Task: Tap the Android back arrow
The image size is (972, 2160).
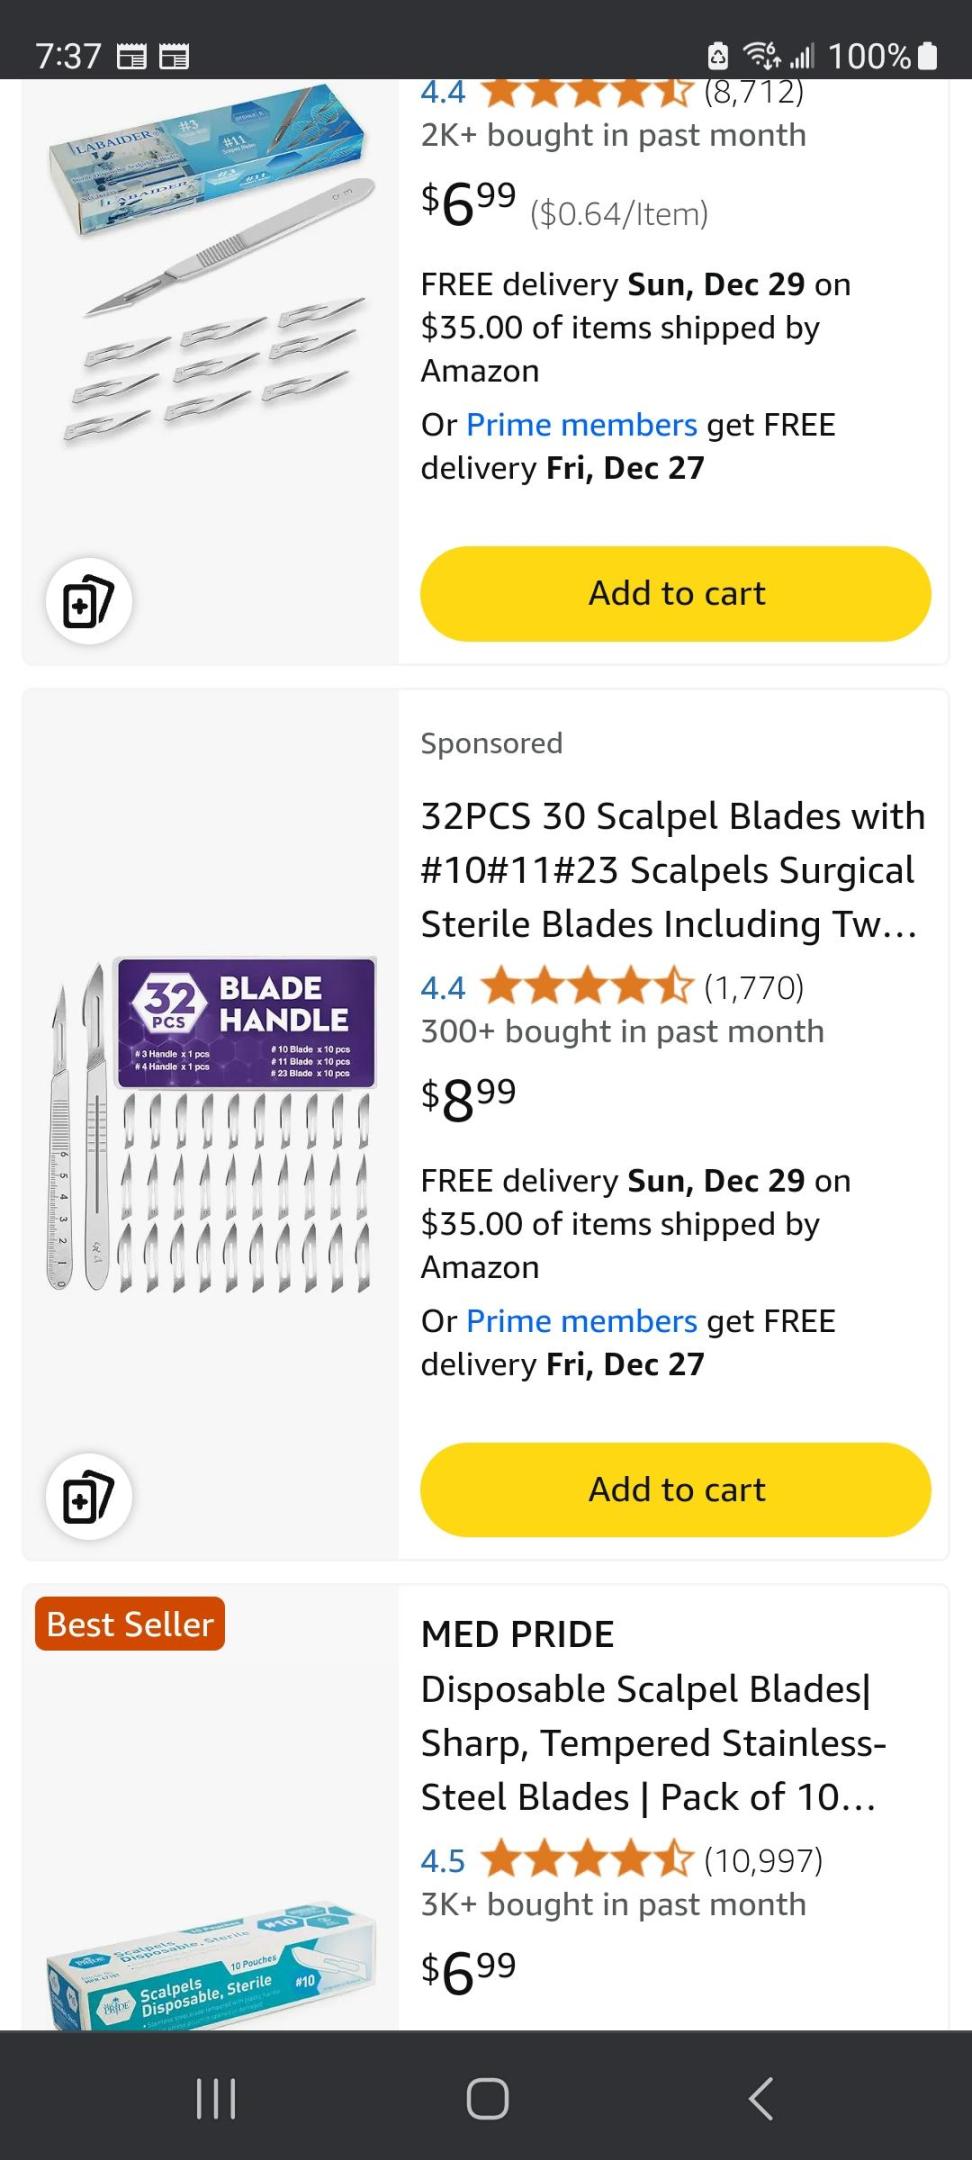Action: [760, 2098]
